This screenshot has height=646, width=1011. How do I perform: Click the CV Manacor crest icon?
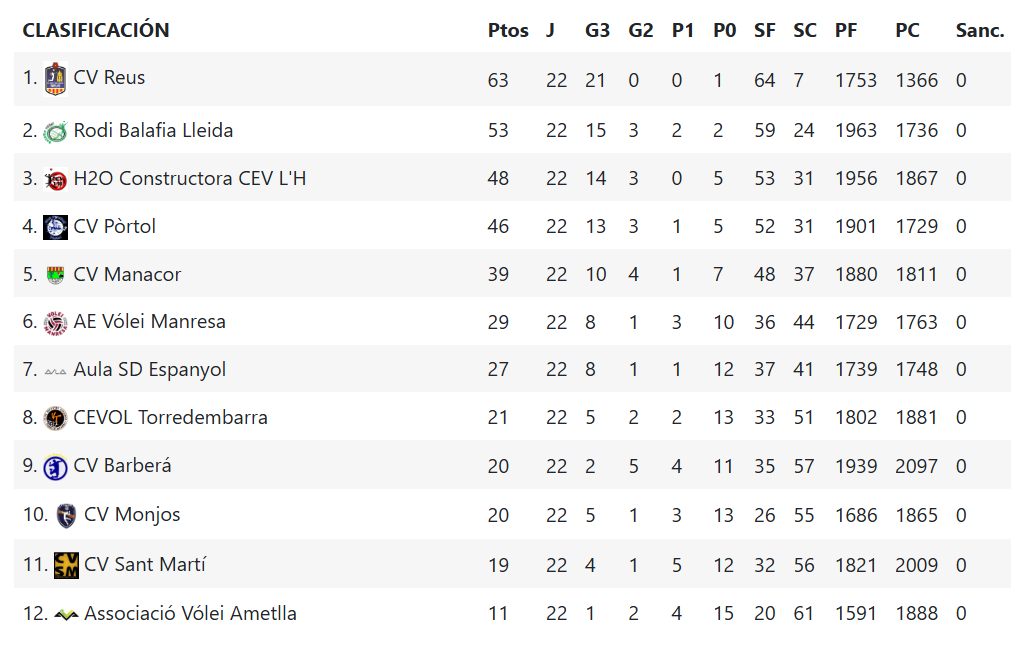point(55,275)
